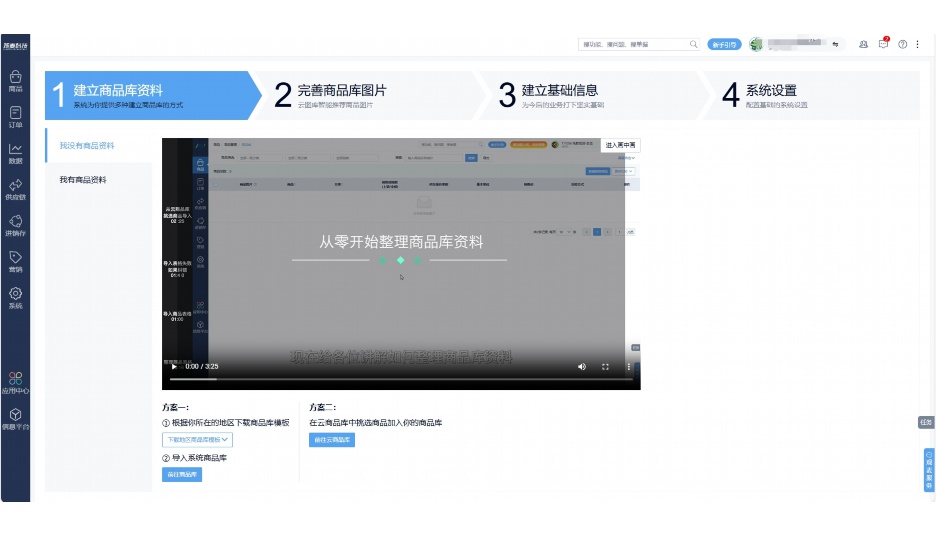Play the tutorial video
The image size is (936, 536).
click(x=174, y=367)
